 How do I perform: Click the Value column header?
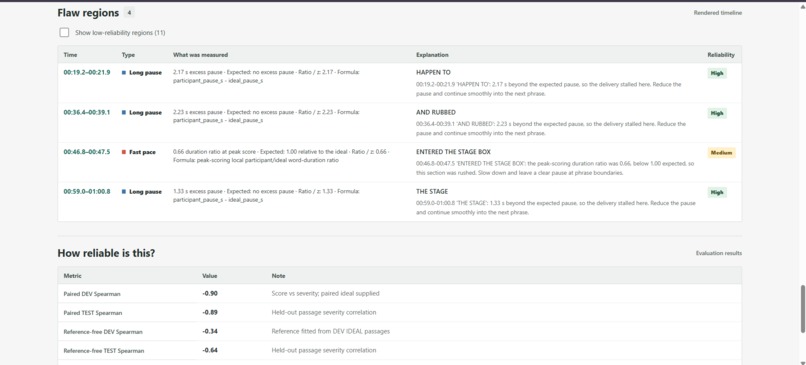pyautogui.click(x=210, y=276)
